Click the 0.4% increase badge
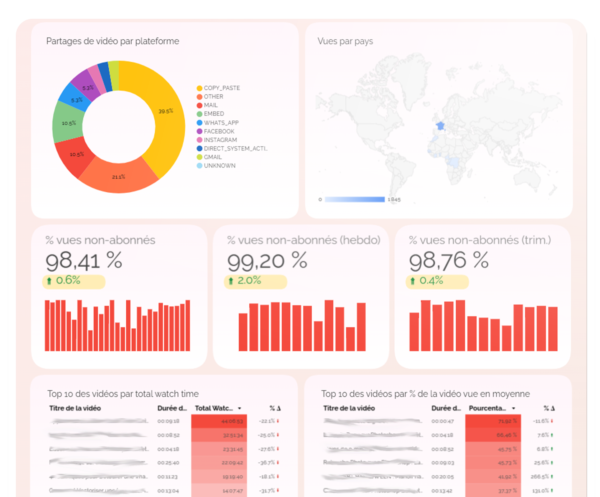This screenshot has width=600, height=497. [x=437, y=281]
